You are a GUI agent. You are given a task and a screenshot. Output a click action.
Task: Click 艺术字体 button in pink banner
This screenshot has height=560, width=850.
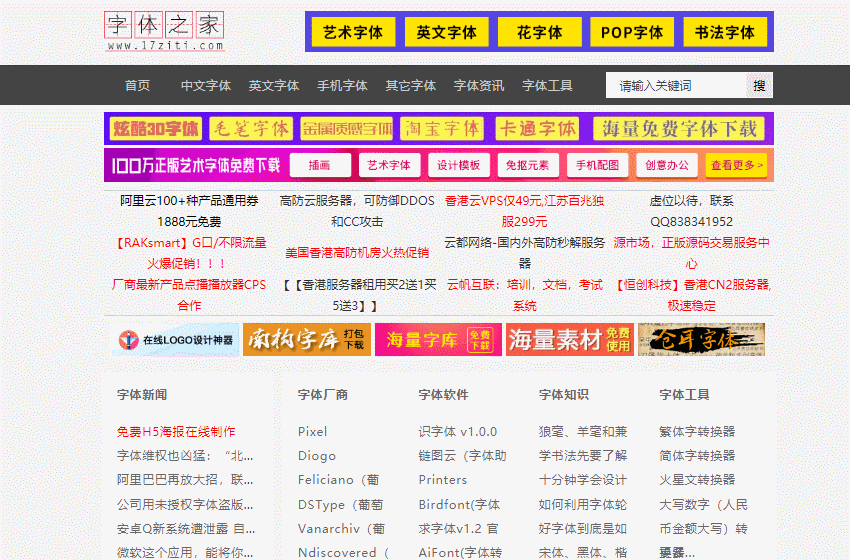coord(389,165)
